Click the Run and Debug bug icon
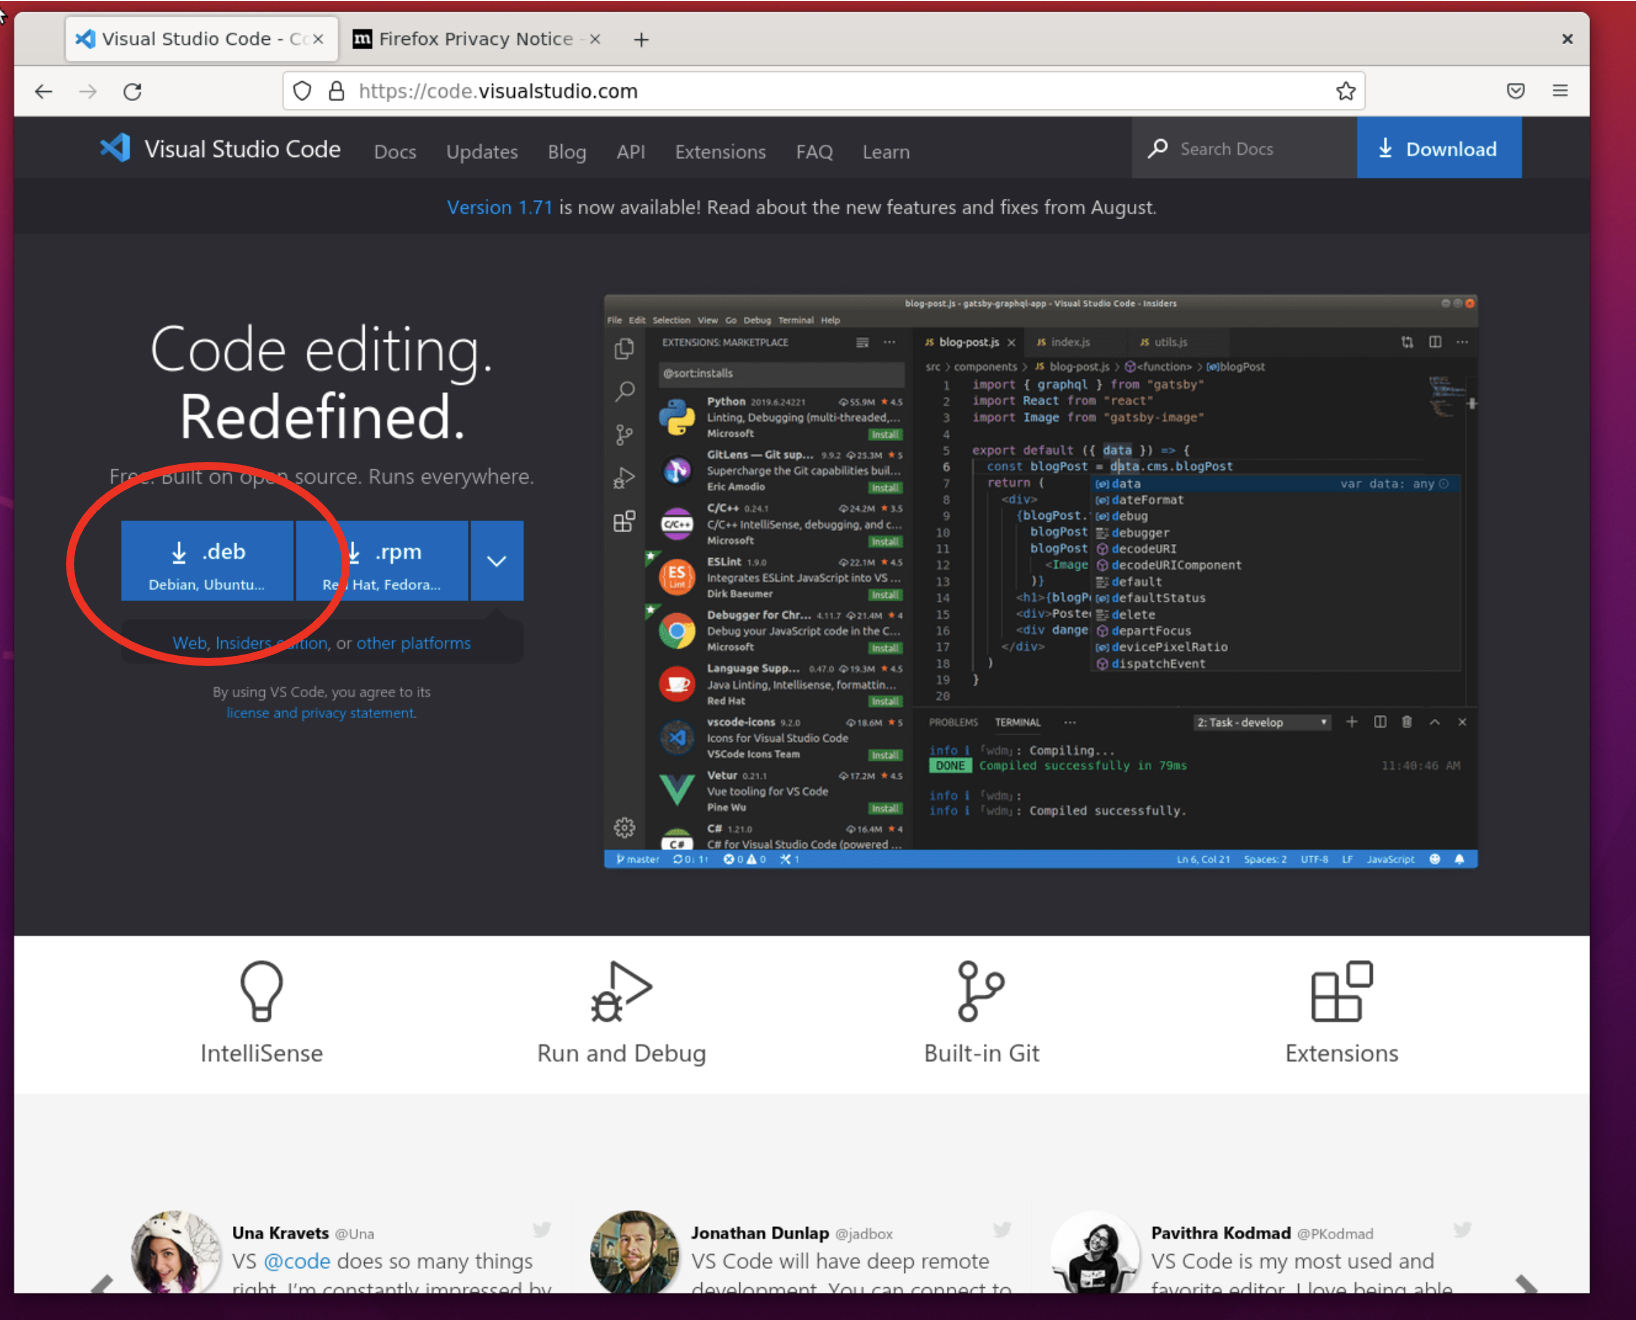1636x1320 pixels. 621,991
